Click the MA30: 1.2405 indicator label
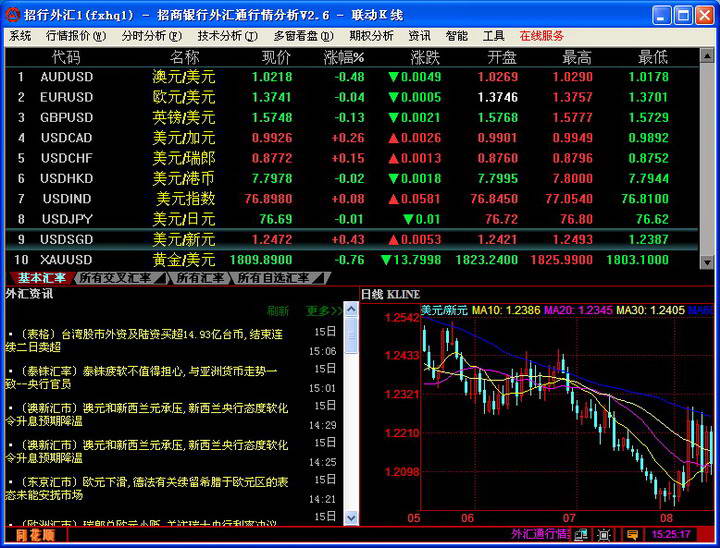Image resolution: width=720 pixels, height=548 pixels. tap(650, 311)
